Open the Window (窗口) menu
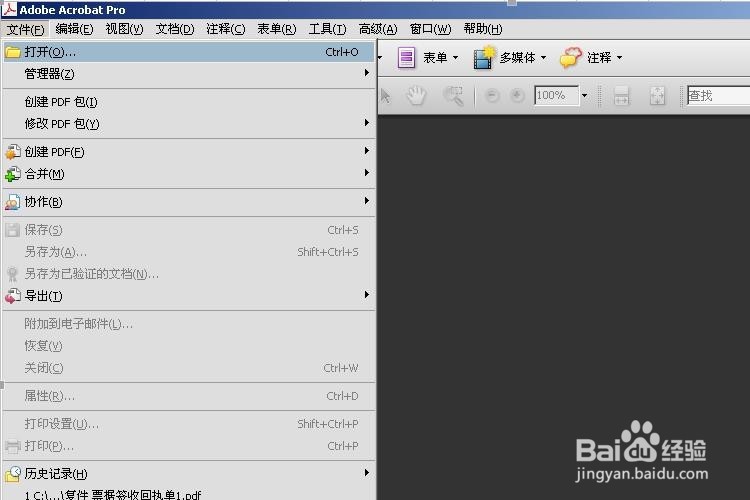750x500 pixels. click(430, 29)
